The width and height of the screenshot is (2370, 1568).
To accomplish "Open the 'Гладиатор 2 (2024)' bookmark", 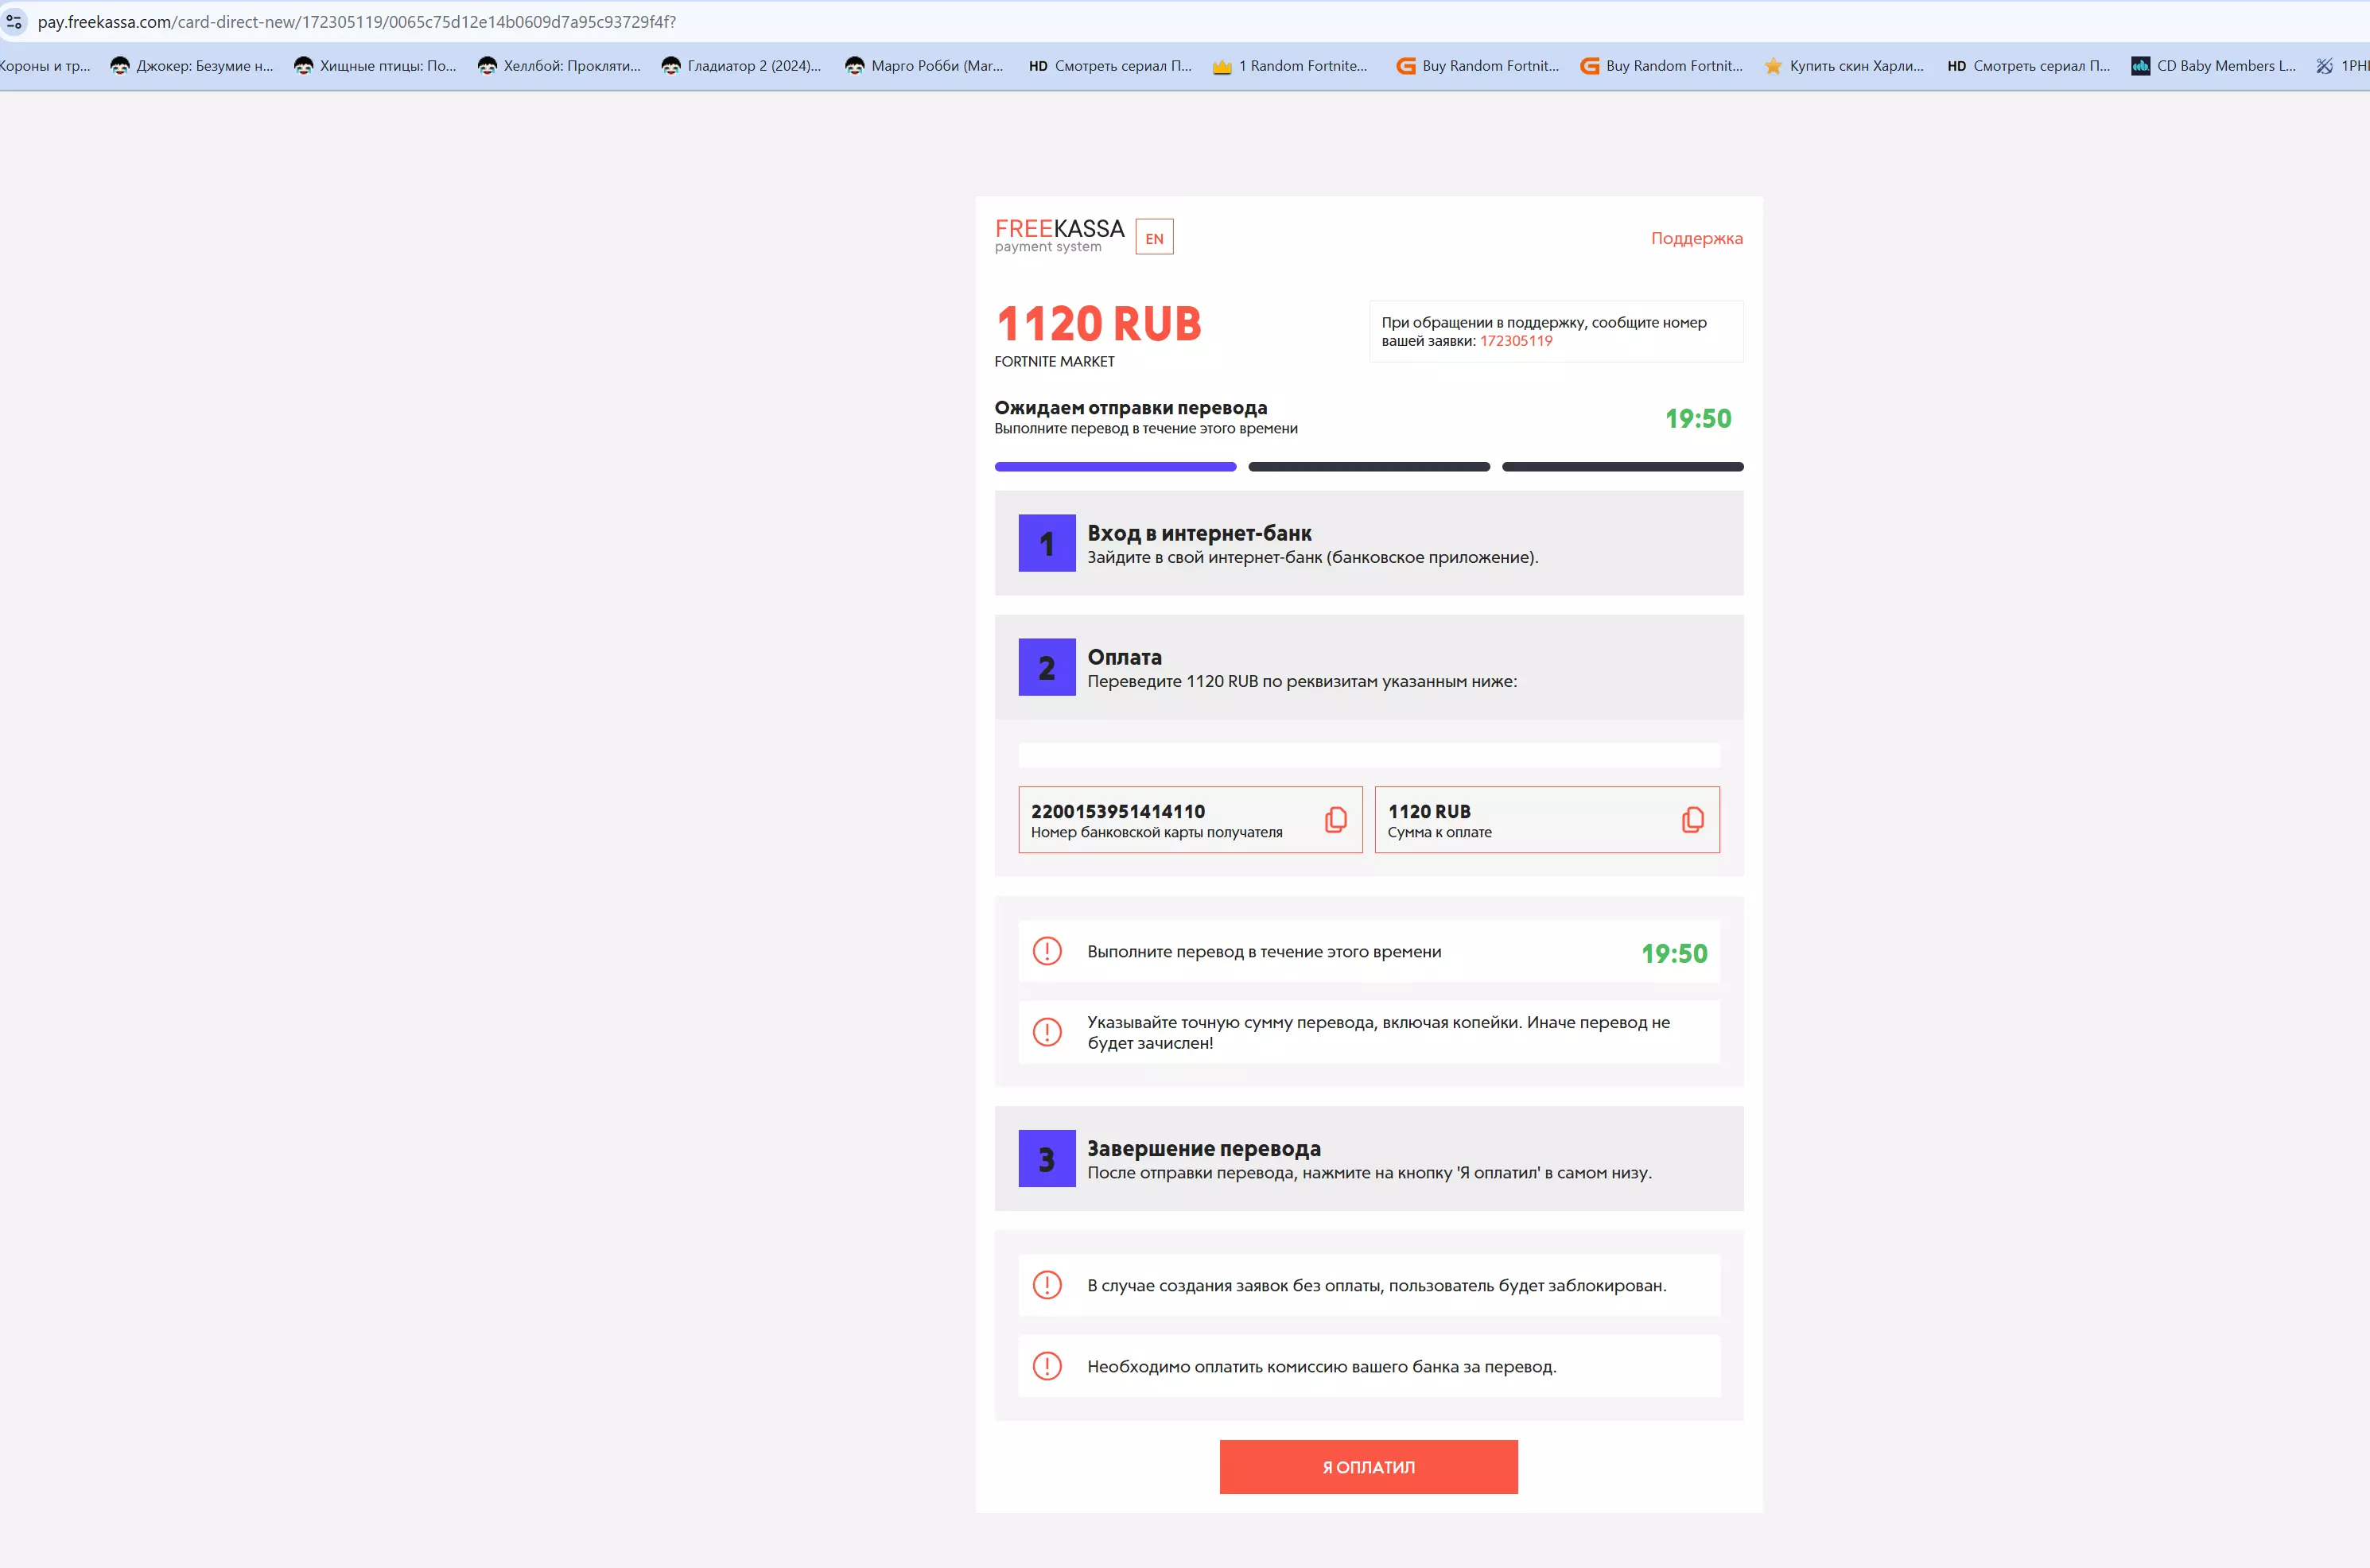I will pos(742,66).
